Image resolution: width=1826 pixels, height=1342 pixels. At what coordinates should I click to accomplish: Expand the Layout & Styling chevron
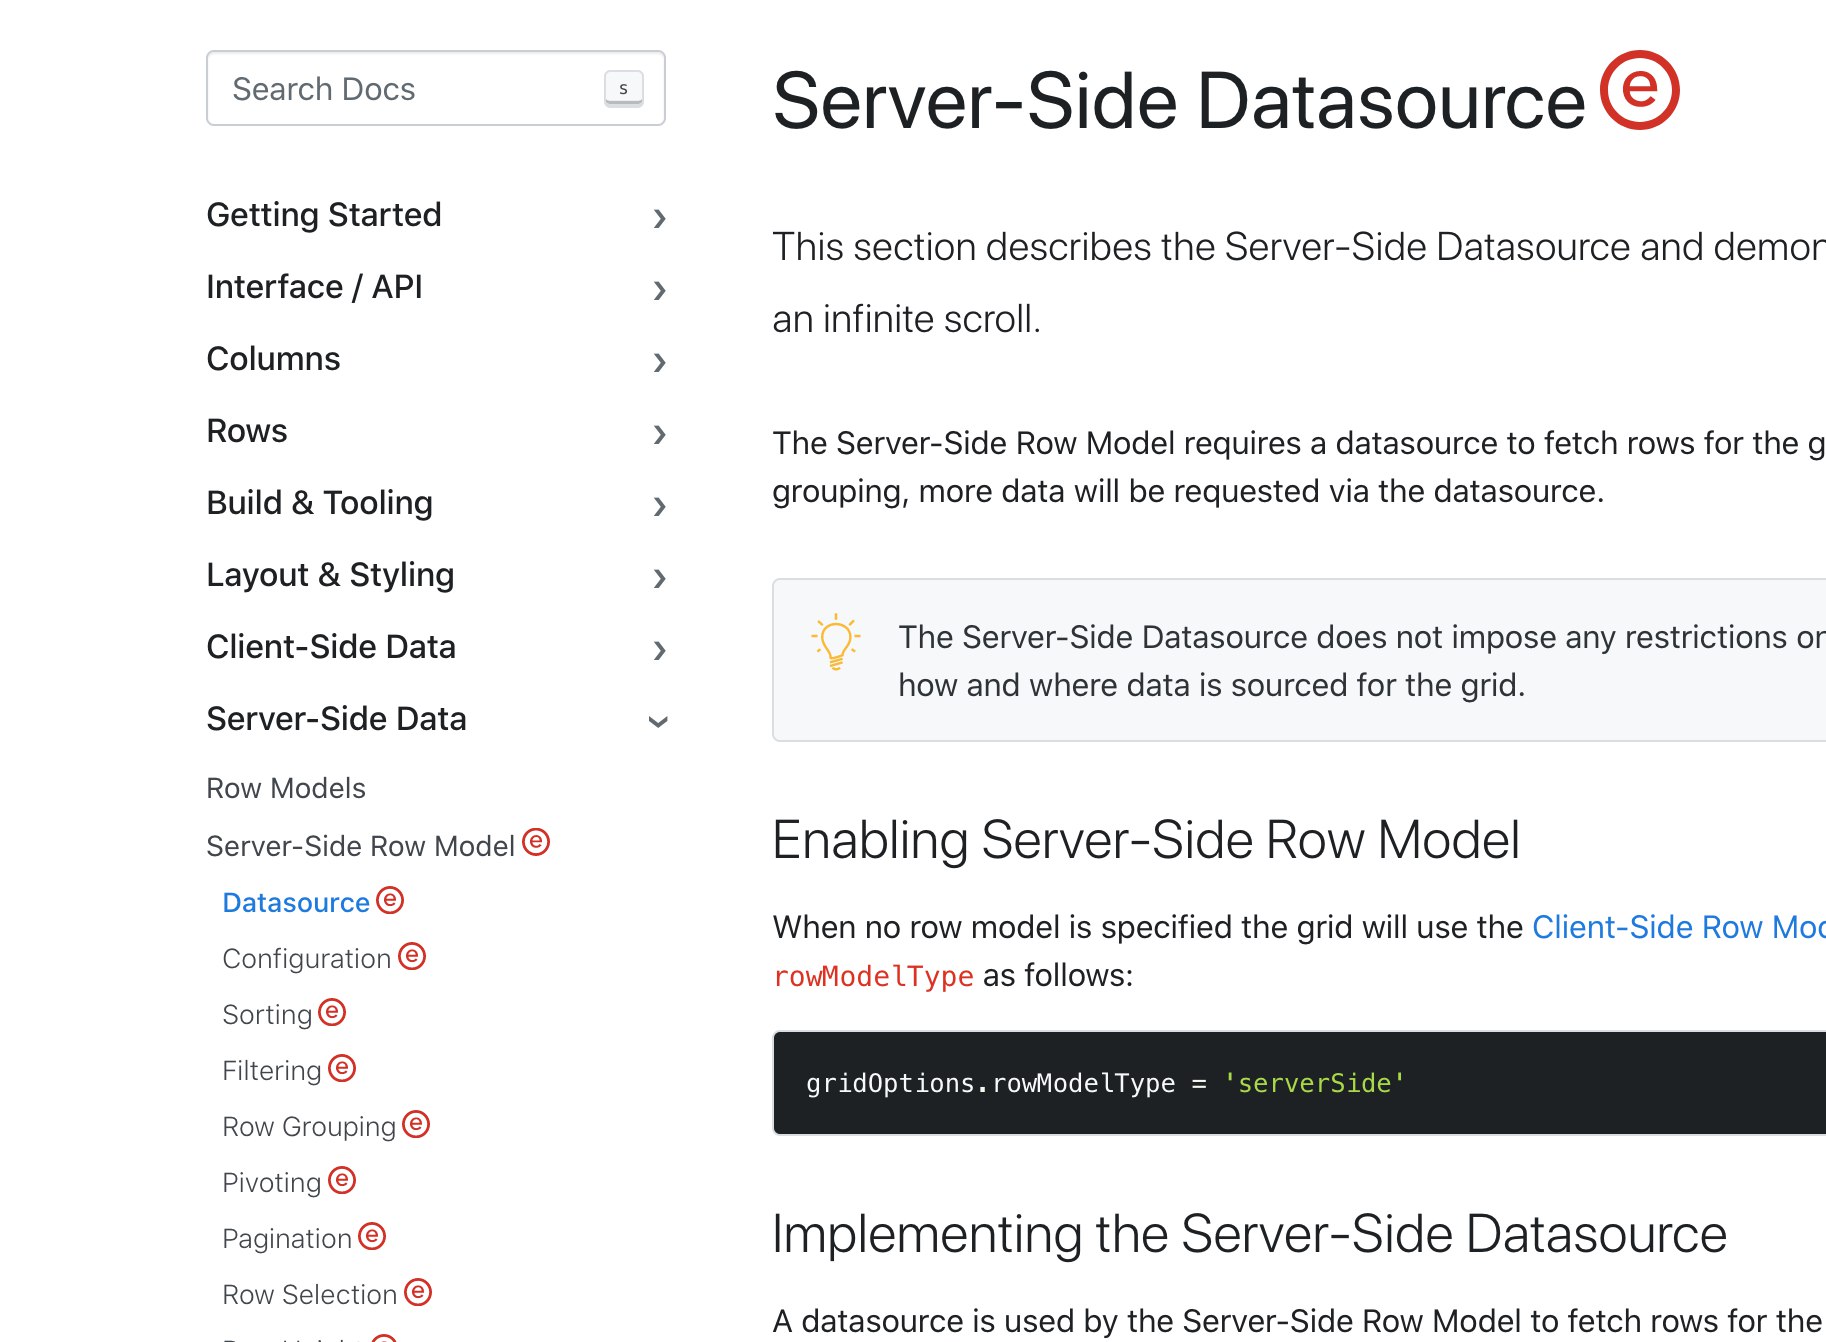pyautogui.click(x=659, y=577)
